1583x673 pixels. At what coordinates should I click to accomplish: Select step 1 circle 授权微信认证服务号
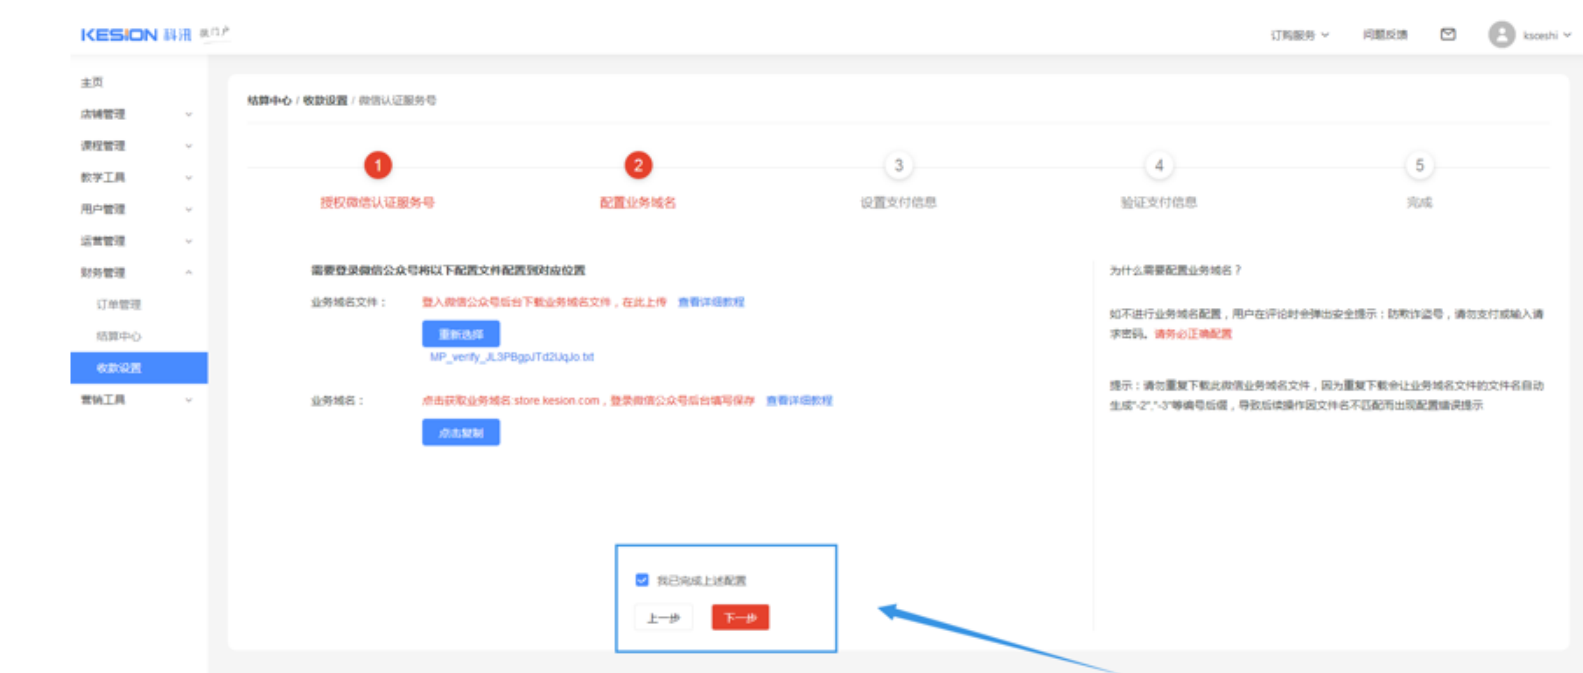coord(378,165)
